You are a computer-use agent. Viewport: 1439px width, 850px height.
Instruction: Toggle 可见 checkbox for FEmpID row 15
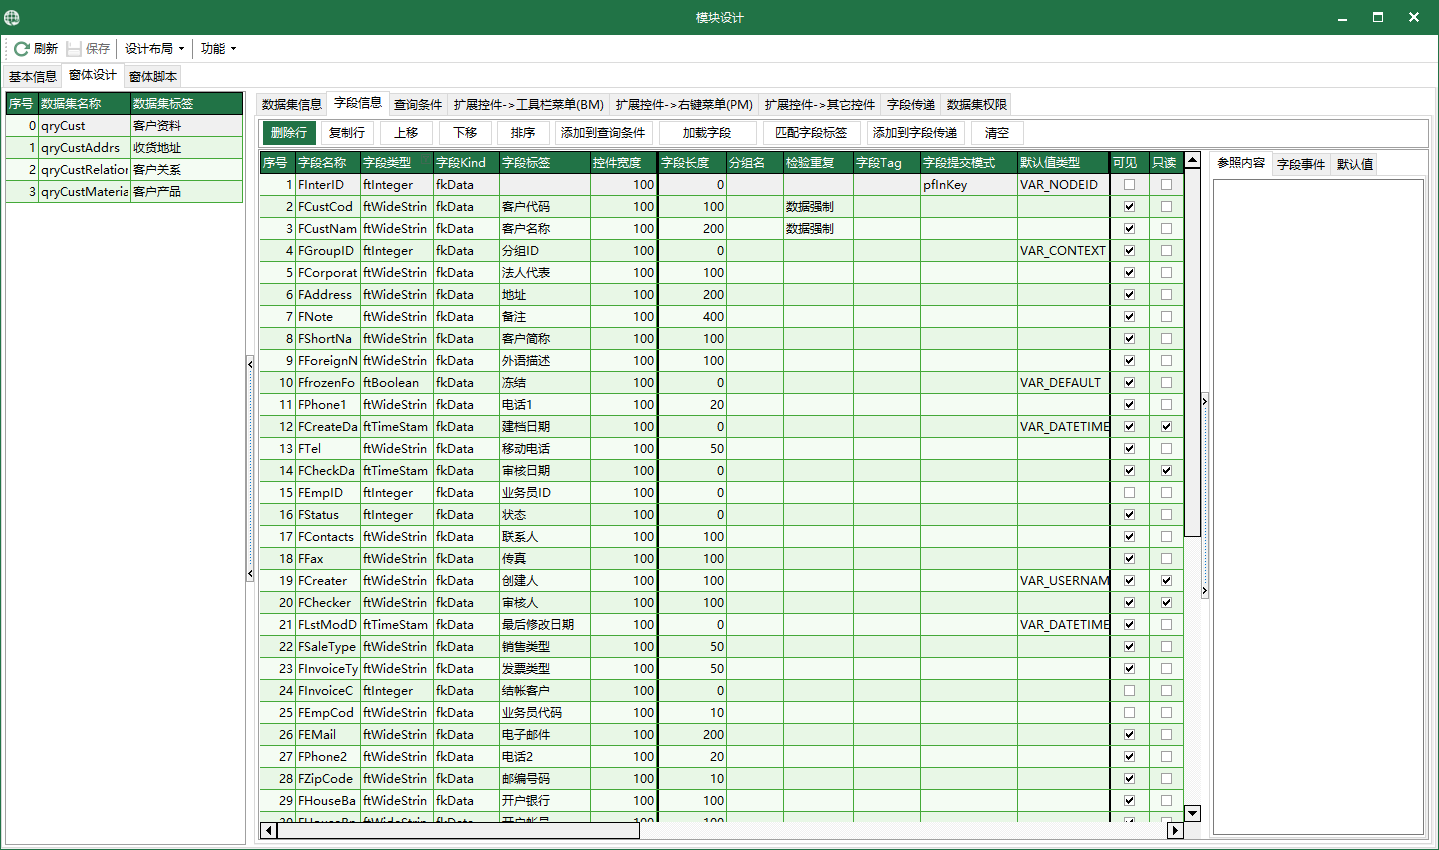[1129, 492]
